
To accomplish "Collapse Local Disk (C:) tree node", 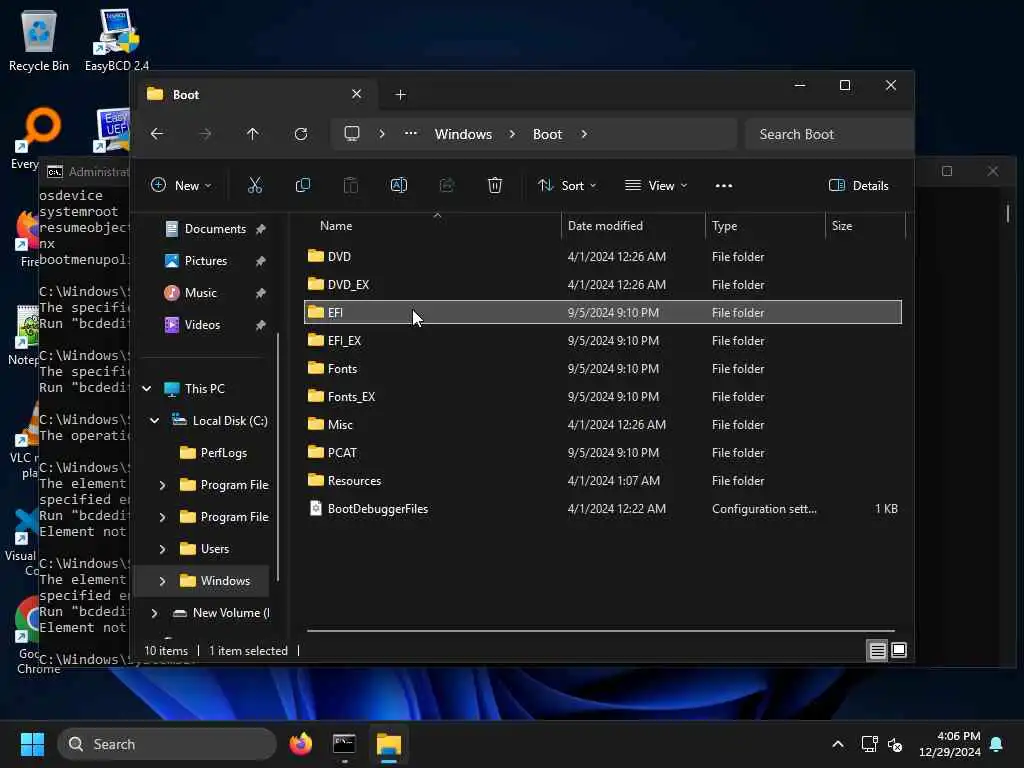I will click(155, 421).
